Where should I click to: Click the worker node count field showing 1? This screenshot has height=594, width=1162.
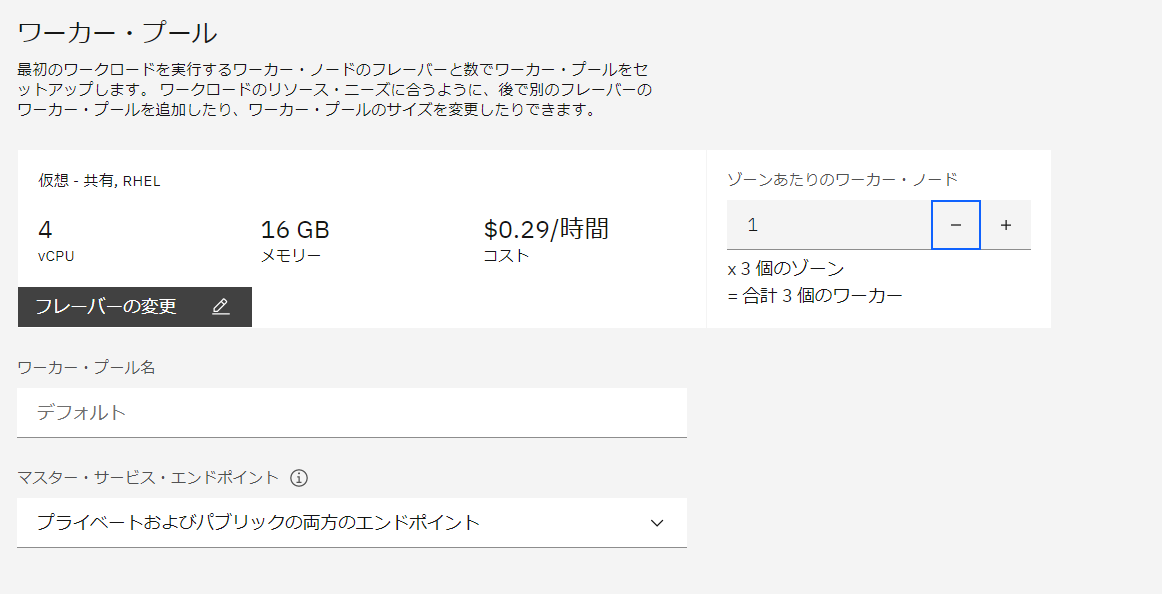[x=830, y=224]
